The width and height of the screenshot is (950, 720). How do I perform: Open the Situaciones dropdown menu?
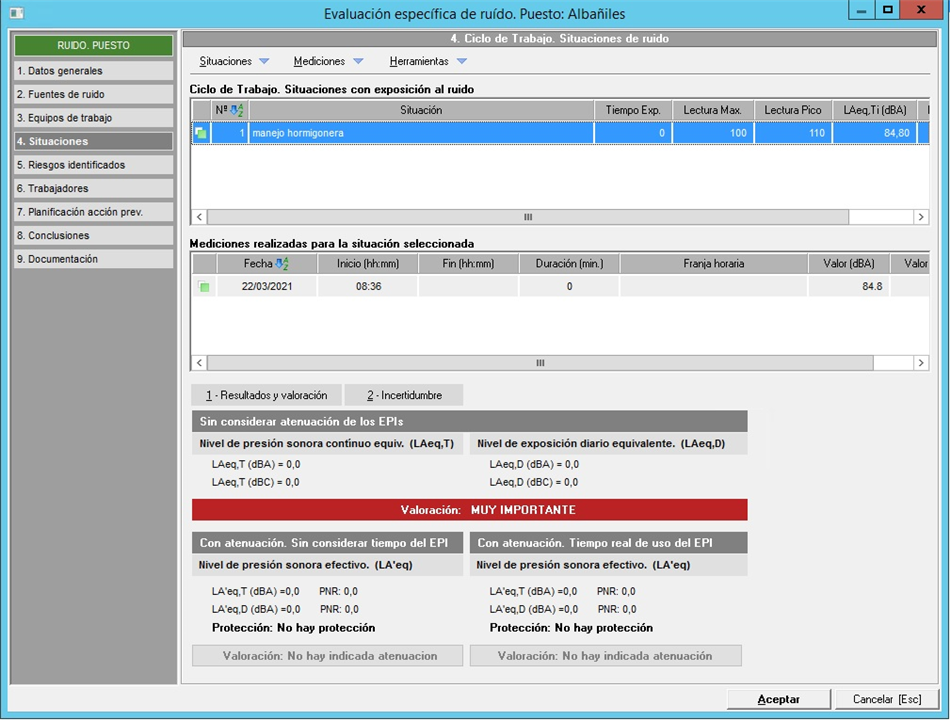(234, 62)
